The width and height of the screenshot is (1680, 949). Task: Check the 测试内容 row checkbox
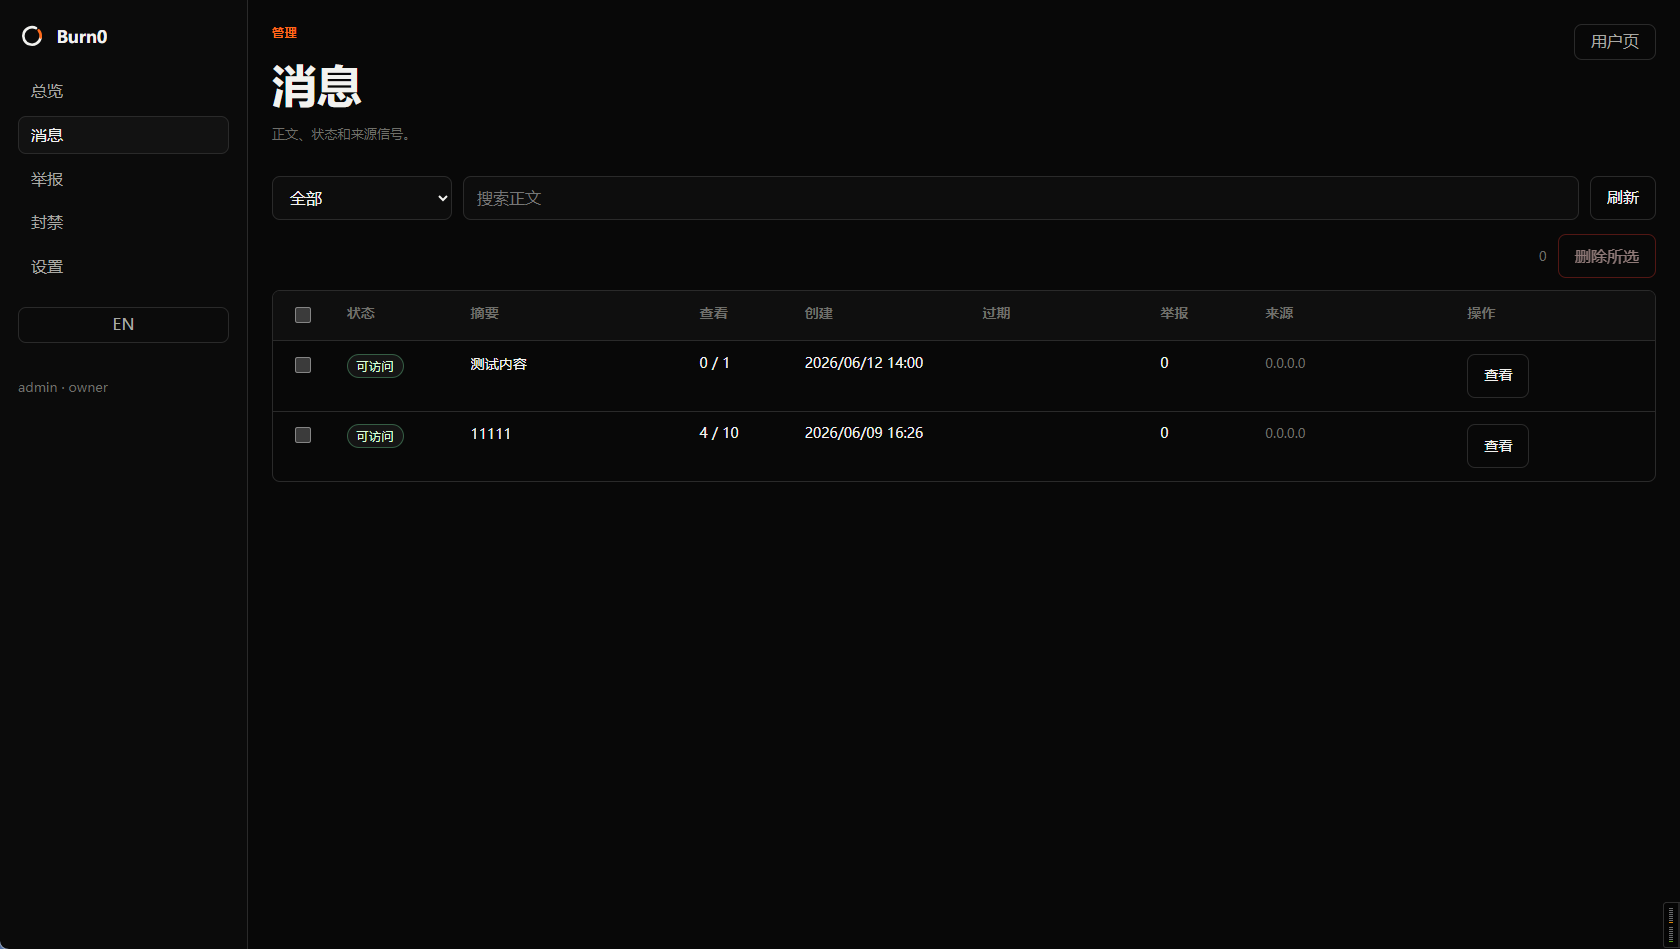pyautogui.click(x=303, y=365)
